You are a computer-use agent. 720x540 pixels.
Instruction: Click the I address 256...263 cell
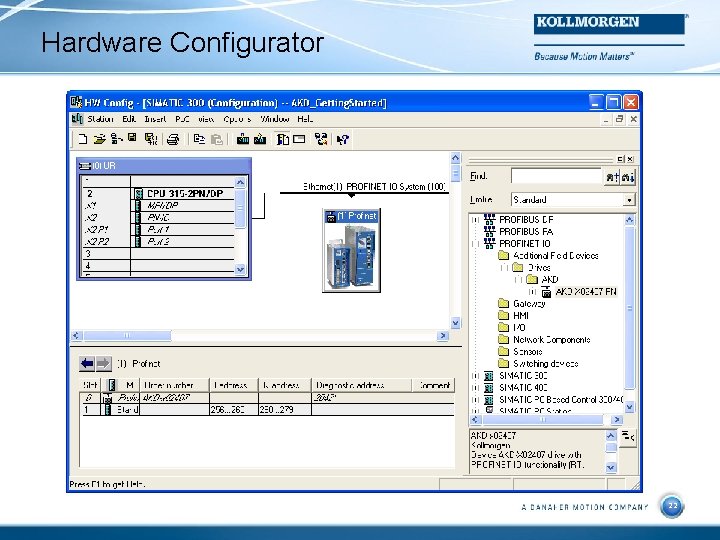[x=234, y=410]
